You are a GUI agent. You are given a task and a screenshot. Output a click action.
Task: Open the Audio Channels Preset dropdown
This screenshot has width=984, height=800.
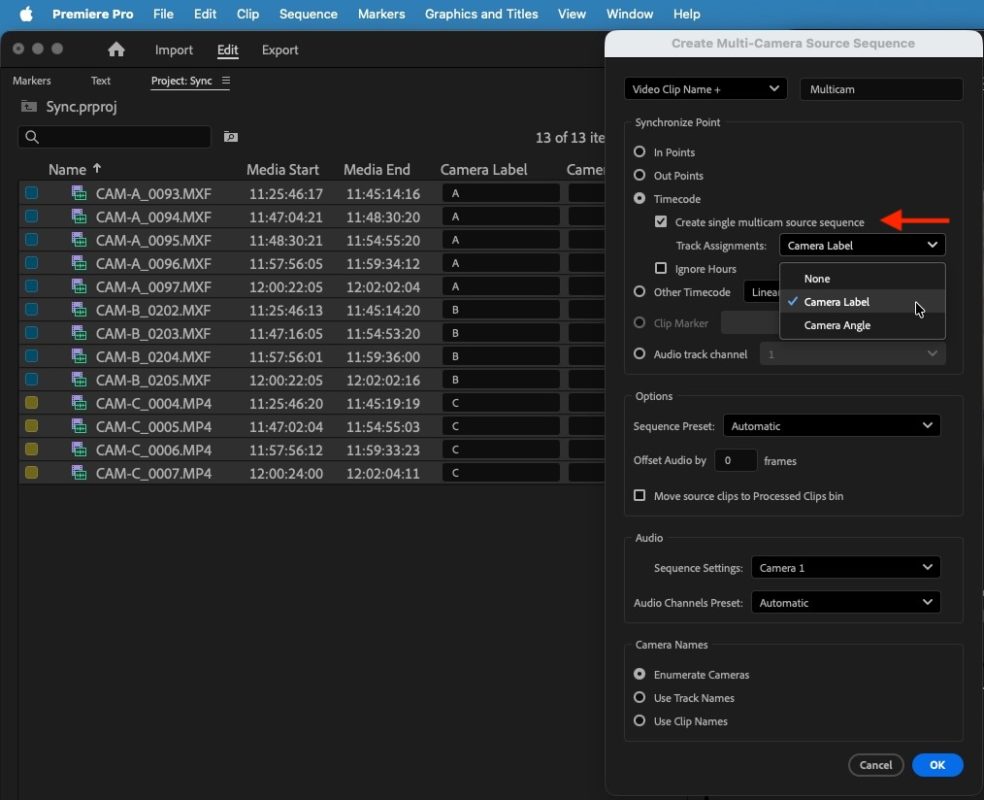pos(845,603)
